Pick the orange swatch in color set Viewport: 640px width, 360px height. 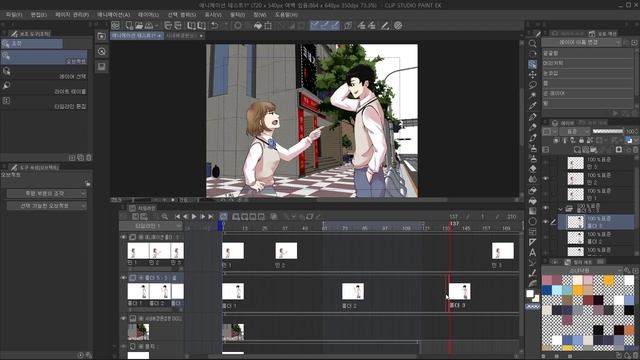(609, 280)
